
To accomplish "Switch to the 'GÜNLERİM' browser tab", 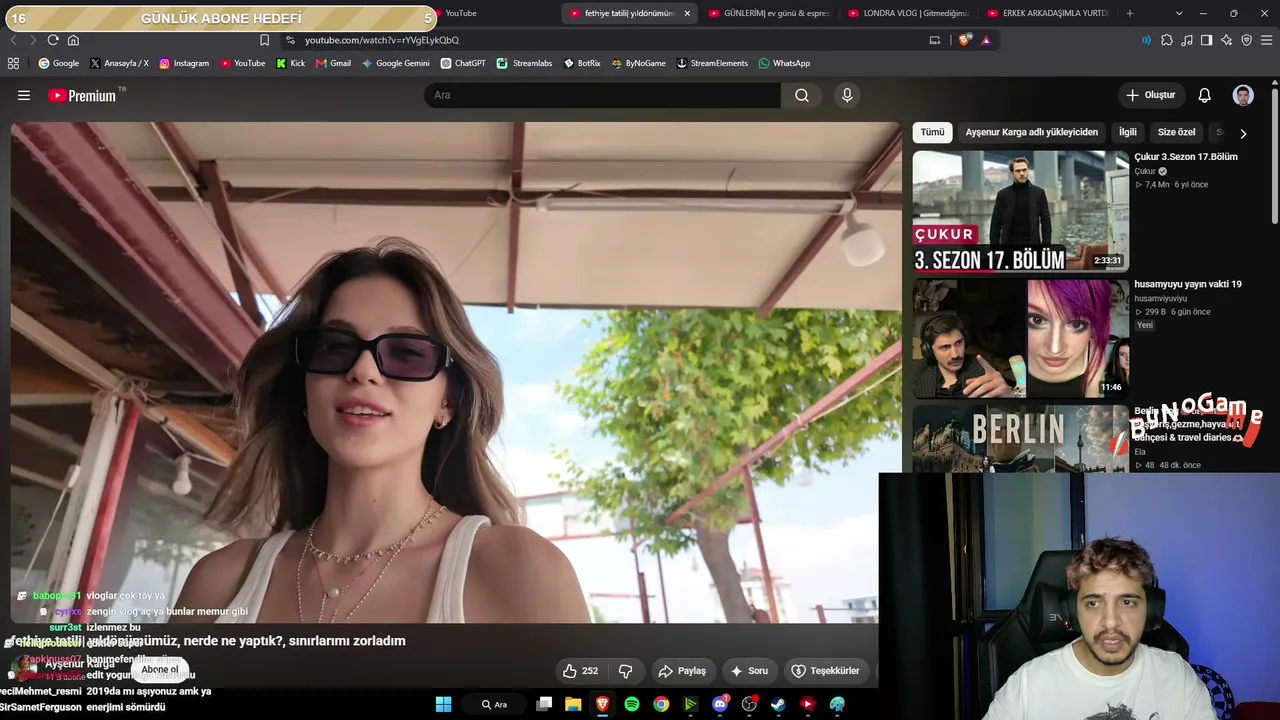I will [x=770, y=13].
